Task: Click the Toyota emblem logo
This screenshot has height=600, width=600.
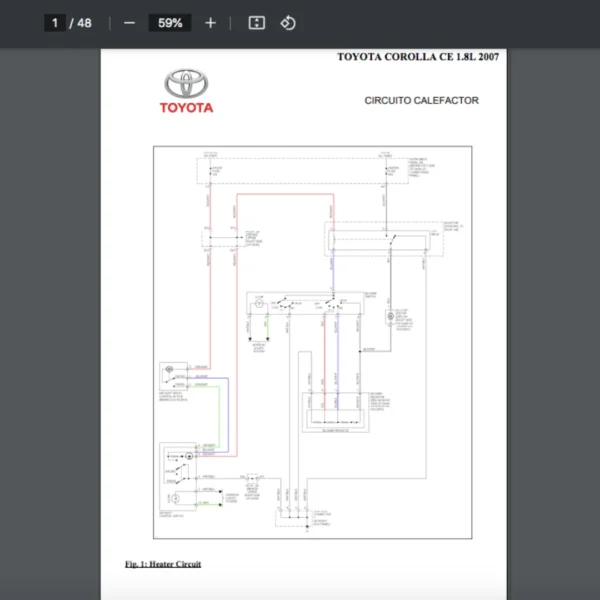Action: pyautogui.click(x=185, y=83)
